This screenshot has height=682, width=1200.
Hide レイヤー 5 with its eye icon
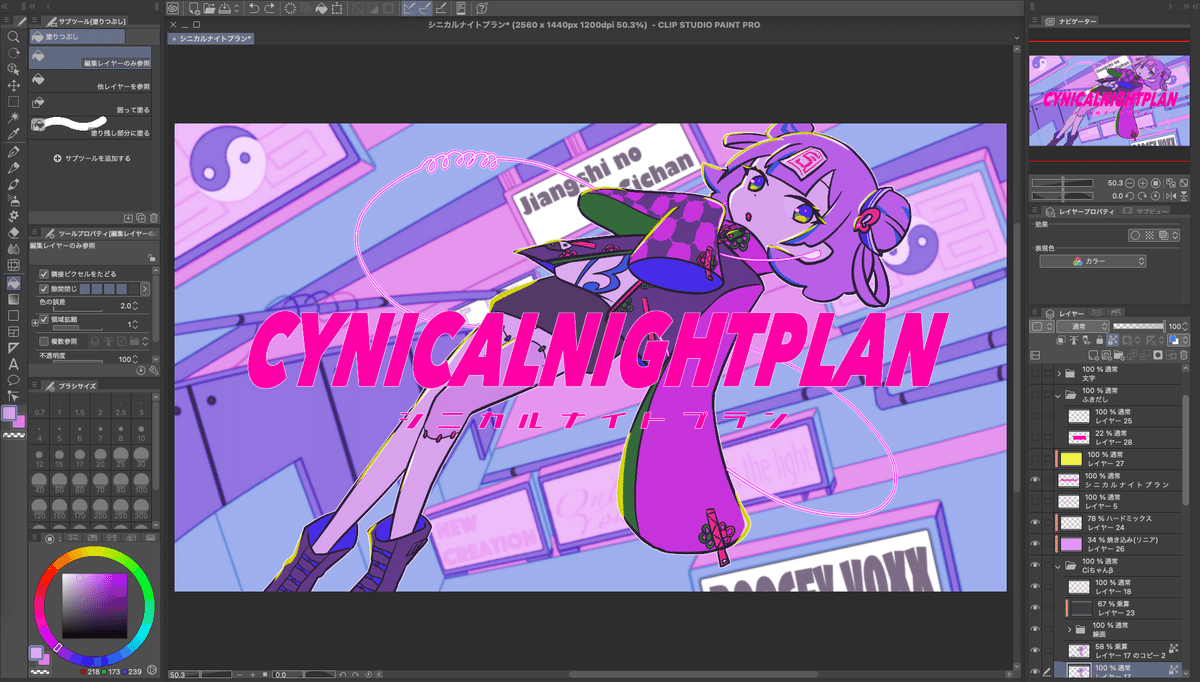[x=1035, y=502]
